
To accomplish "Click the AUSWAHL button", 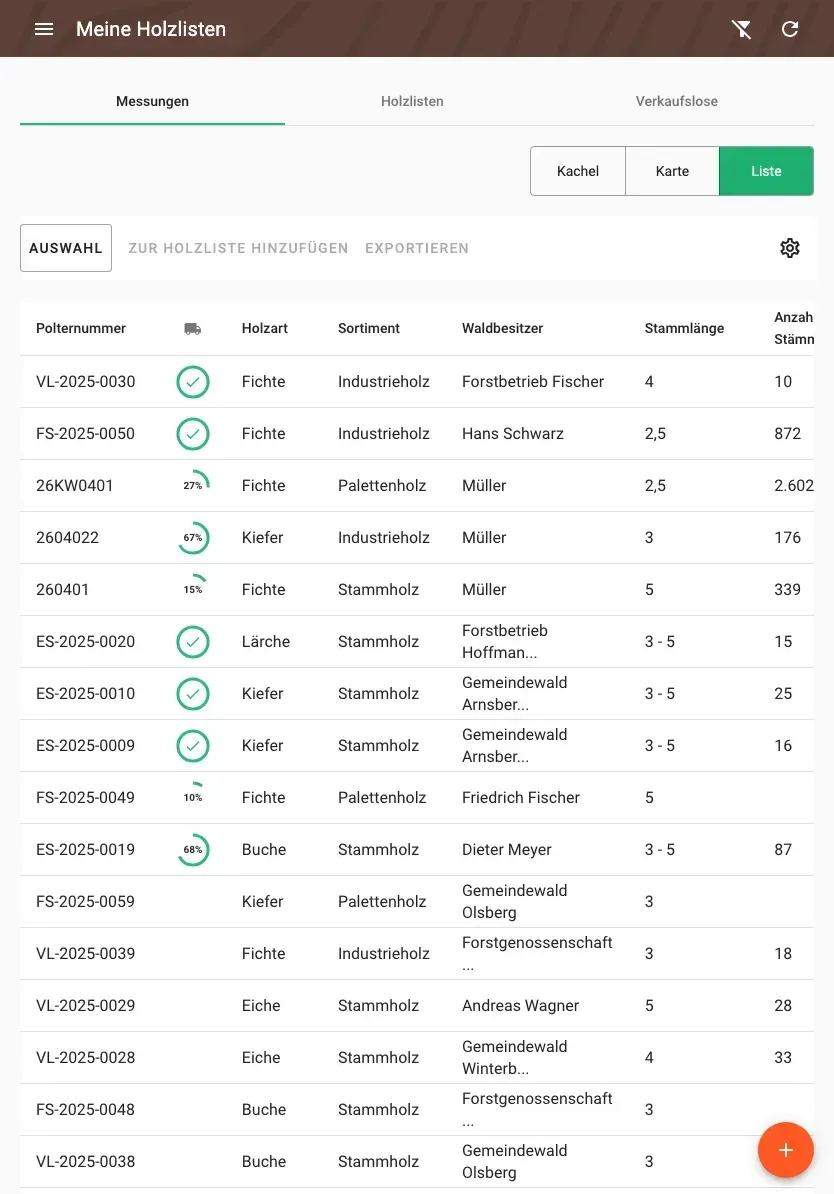I will coord(66,248).
